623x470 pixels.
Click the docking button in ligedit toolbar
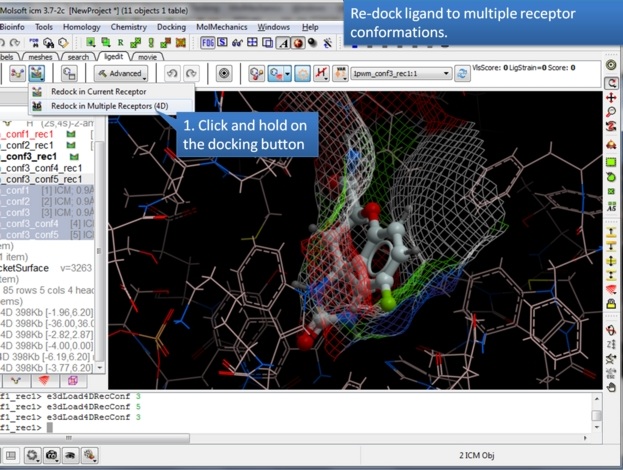(x=37, y=73)
